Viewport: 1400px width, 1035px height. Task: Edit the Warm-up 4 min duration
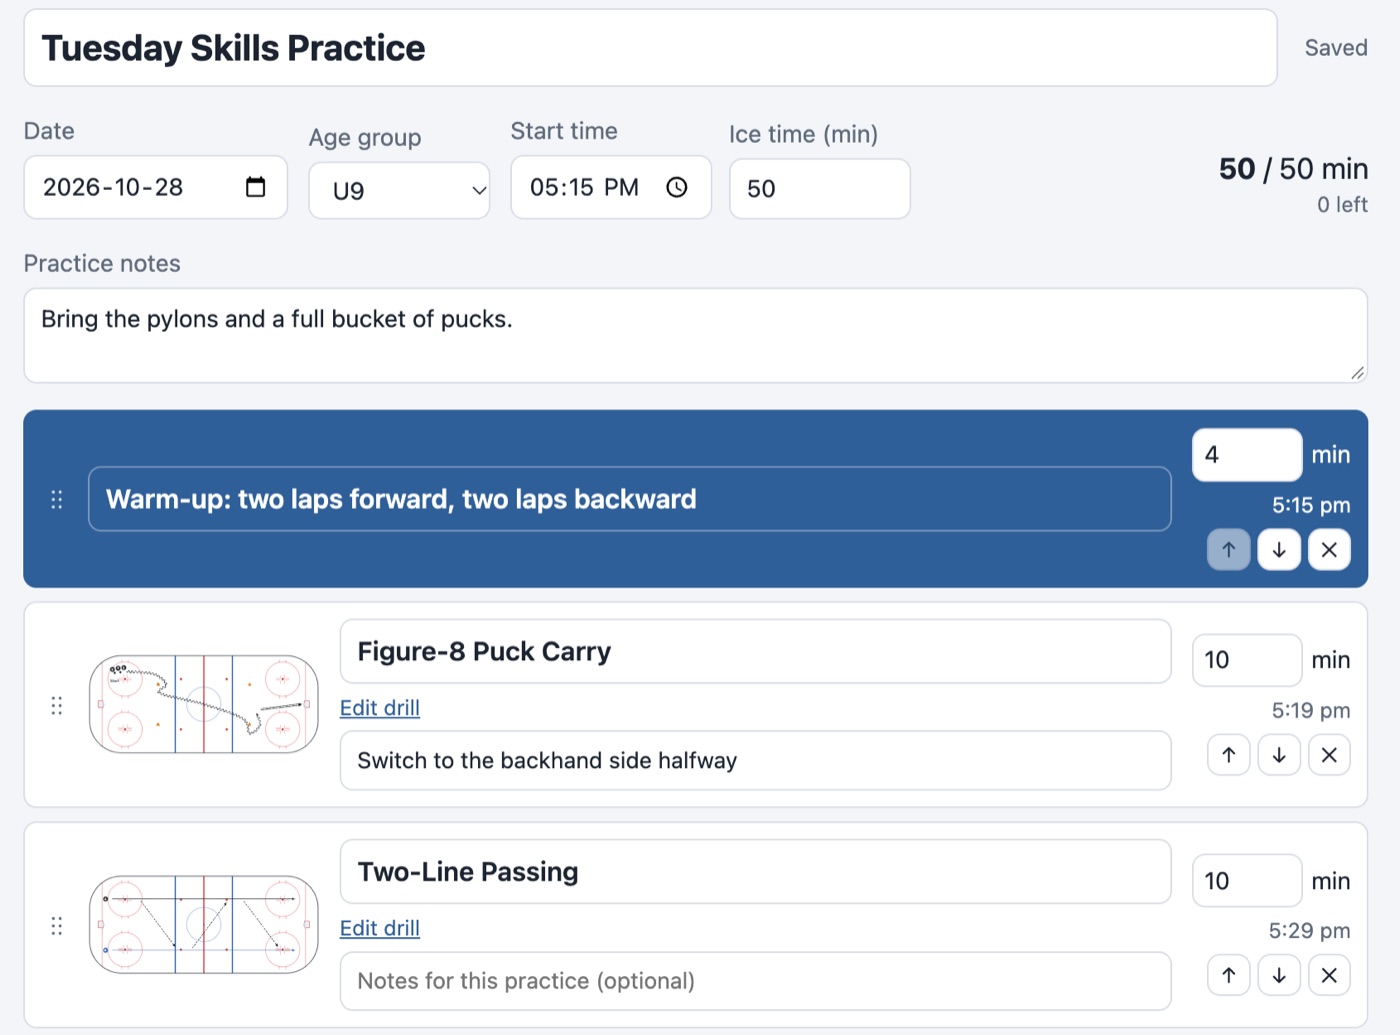pos(1247,455)
